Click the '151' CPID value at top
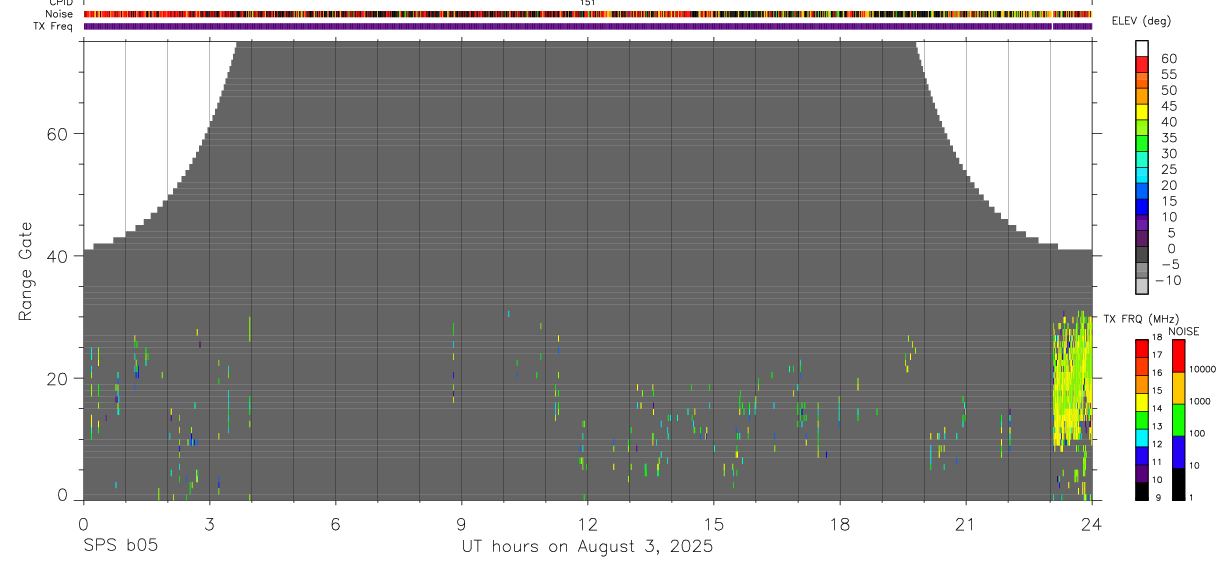 click(x=587, y=3)
